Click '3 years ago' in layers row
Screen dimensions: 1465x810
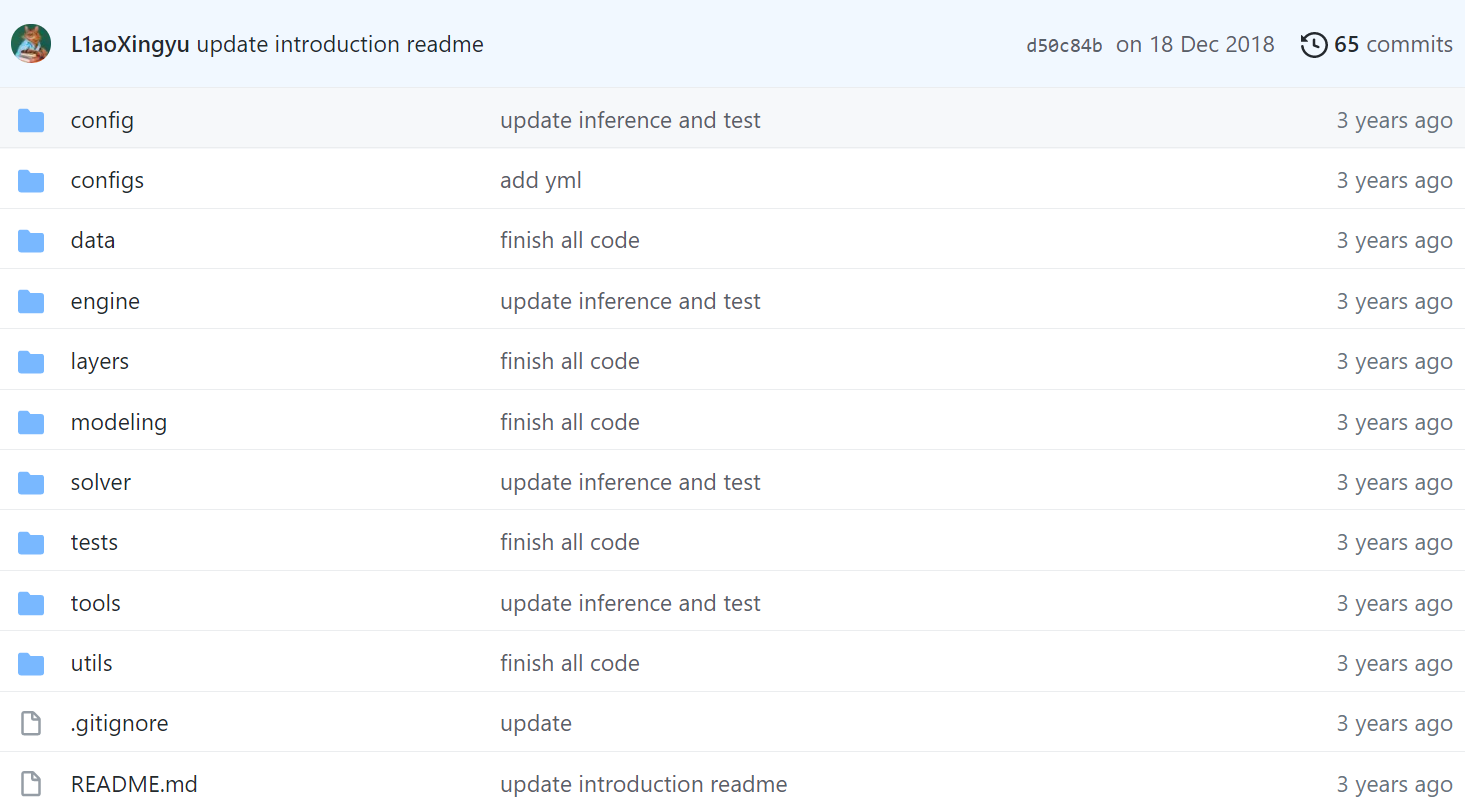[1395, 361]
